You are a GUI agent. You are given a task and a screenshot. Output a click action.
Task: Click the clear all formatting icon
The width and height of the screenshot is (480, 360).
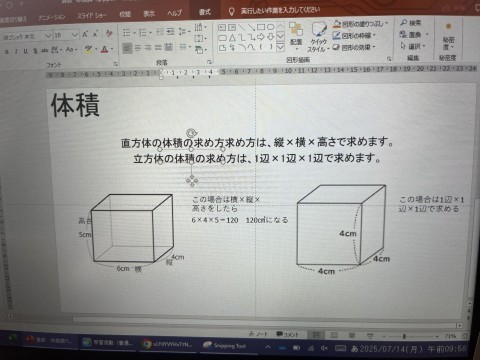[x=109, y=34]
